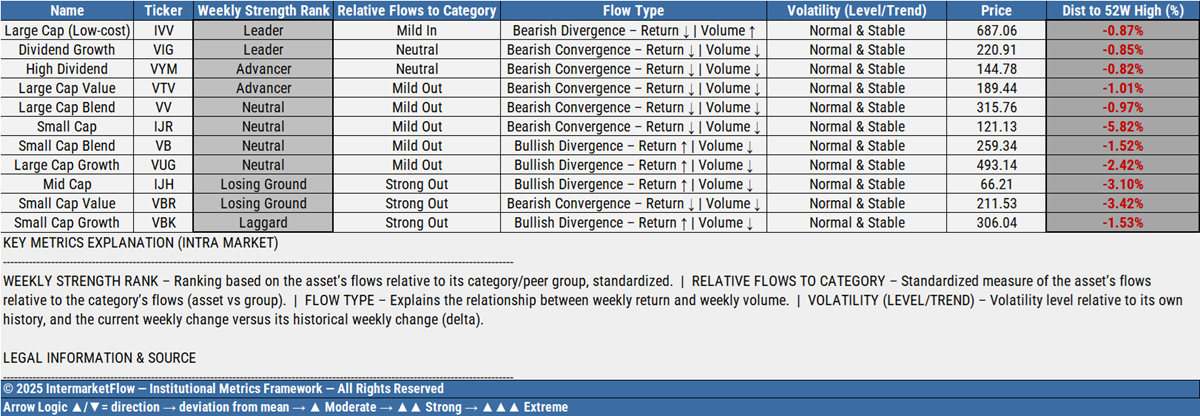Select the -5.82% distance cell
The image size is (1200, 416).
(1123, 126)
